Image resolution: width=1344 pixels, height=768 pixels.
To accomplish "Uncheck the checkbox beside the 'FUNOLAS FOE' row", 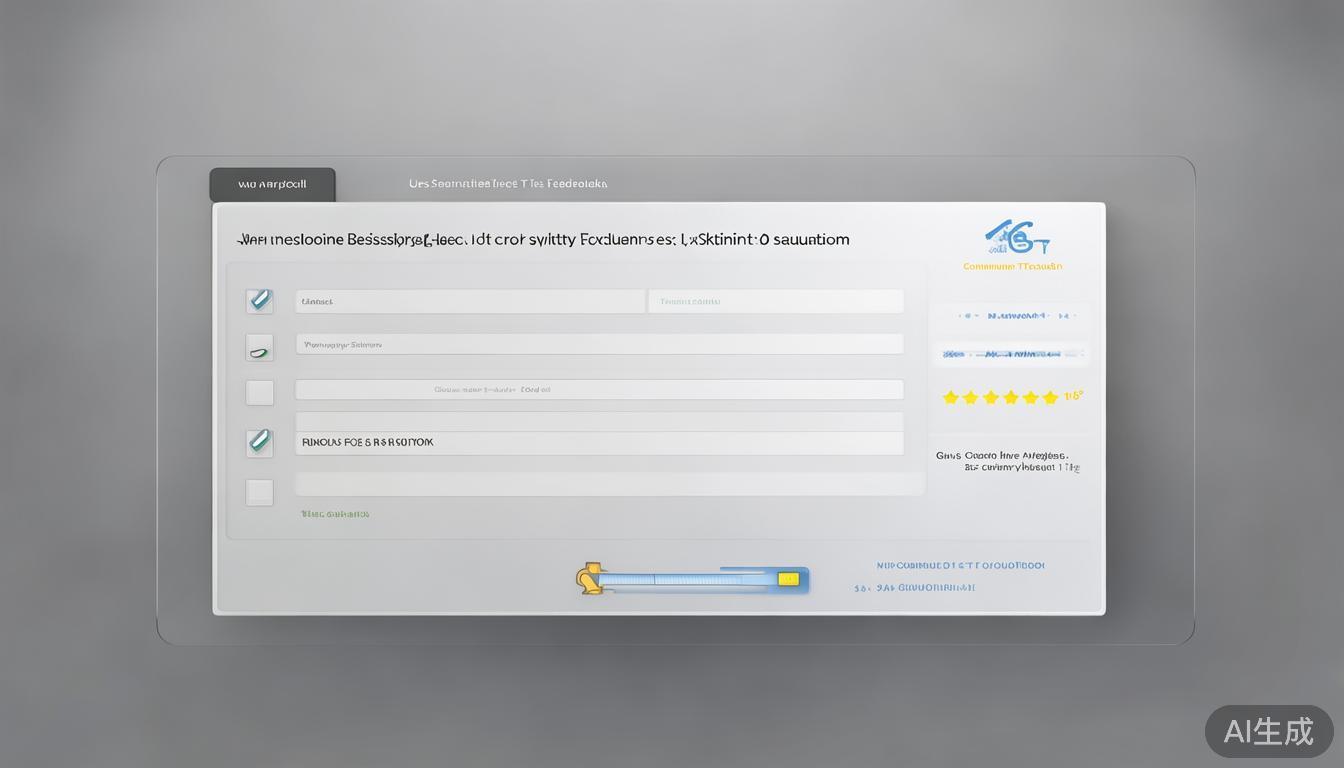I will [x=260, y=442].
